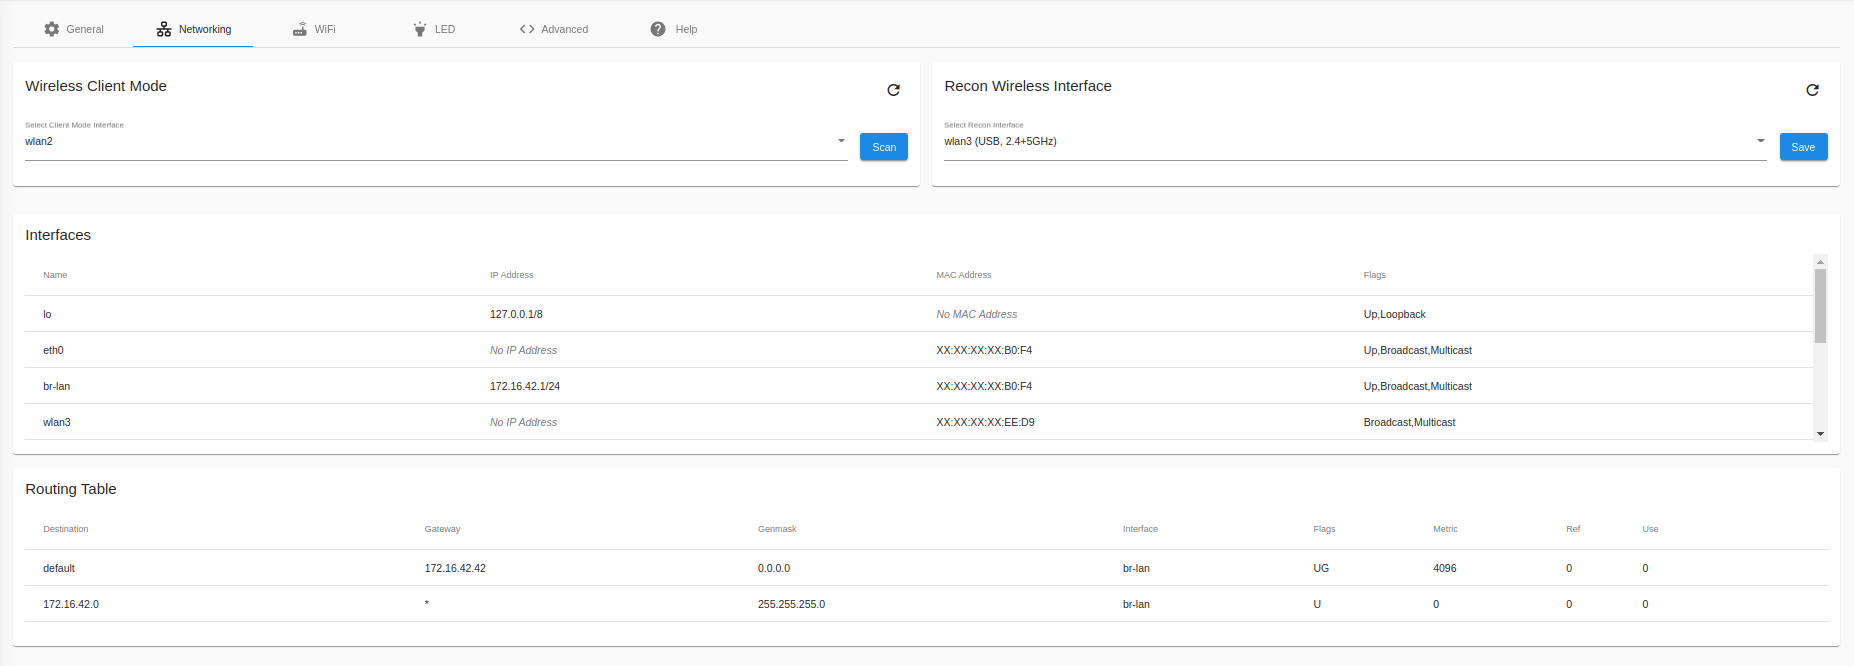Click the Interfaces Name column header
The image size is (1854, 666).
(x=55, y=275)
